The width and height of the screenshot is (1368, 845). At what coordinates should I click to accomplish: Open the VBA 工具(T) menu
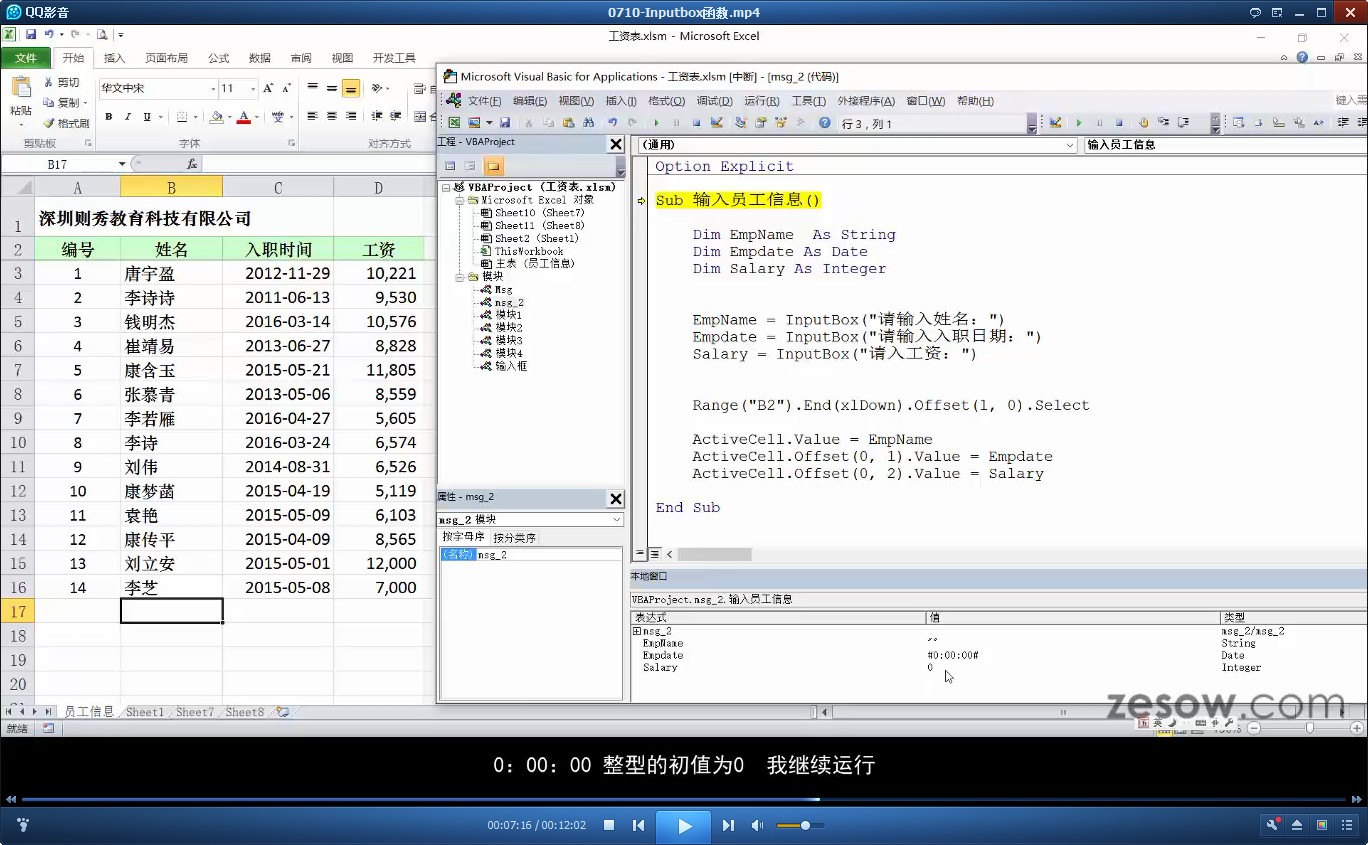809,101
